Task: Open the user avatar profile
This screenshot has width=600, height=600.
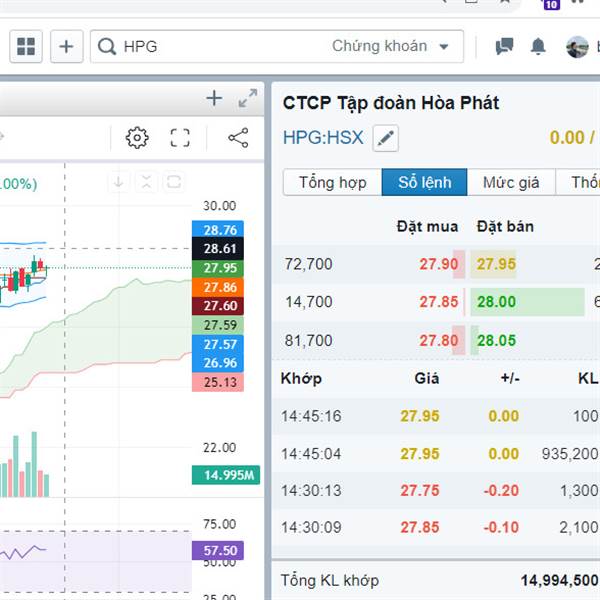Action: [x=577, y=47]
